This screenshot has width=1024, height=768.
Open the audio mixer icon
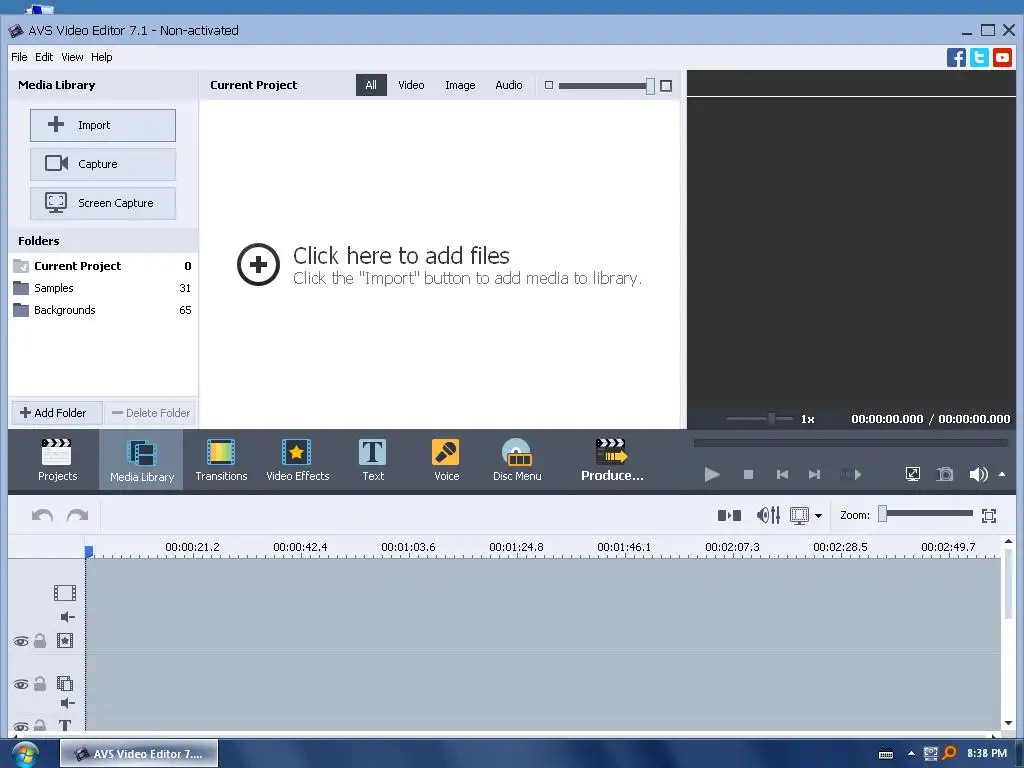tap(768, 515)
